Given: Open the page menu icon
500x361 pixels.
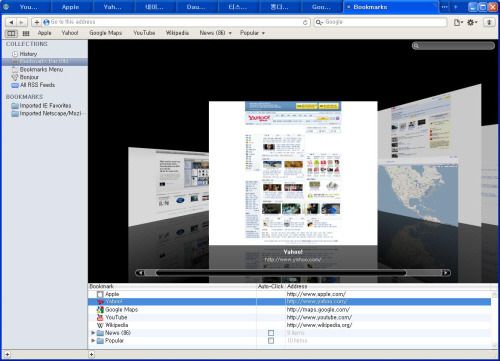Looking at the screenshot, I should click(x=458, y=22).
